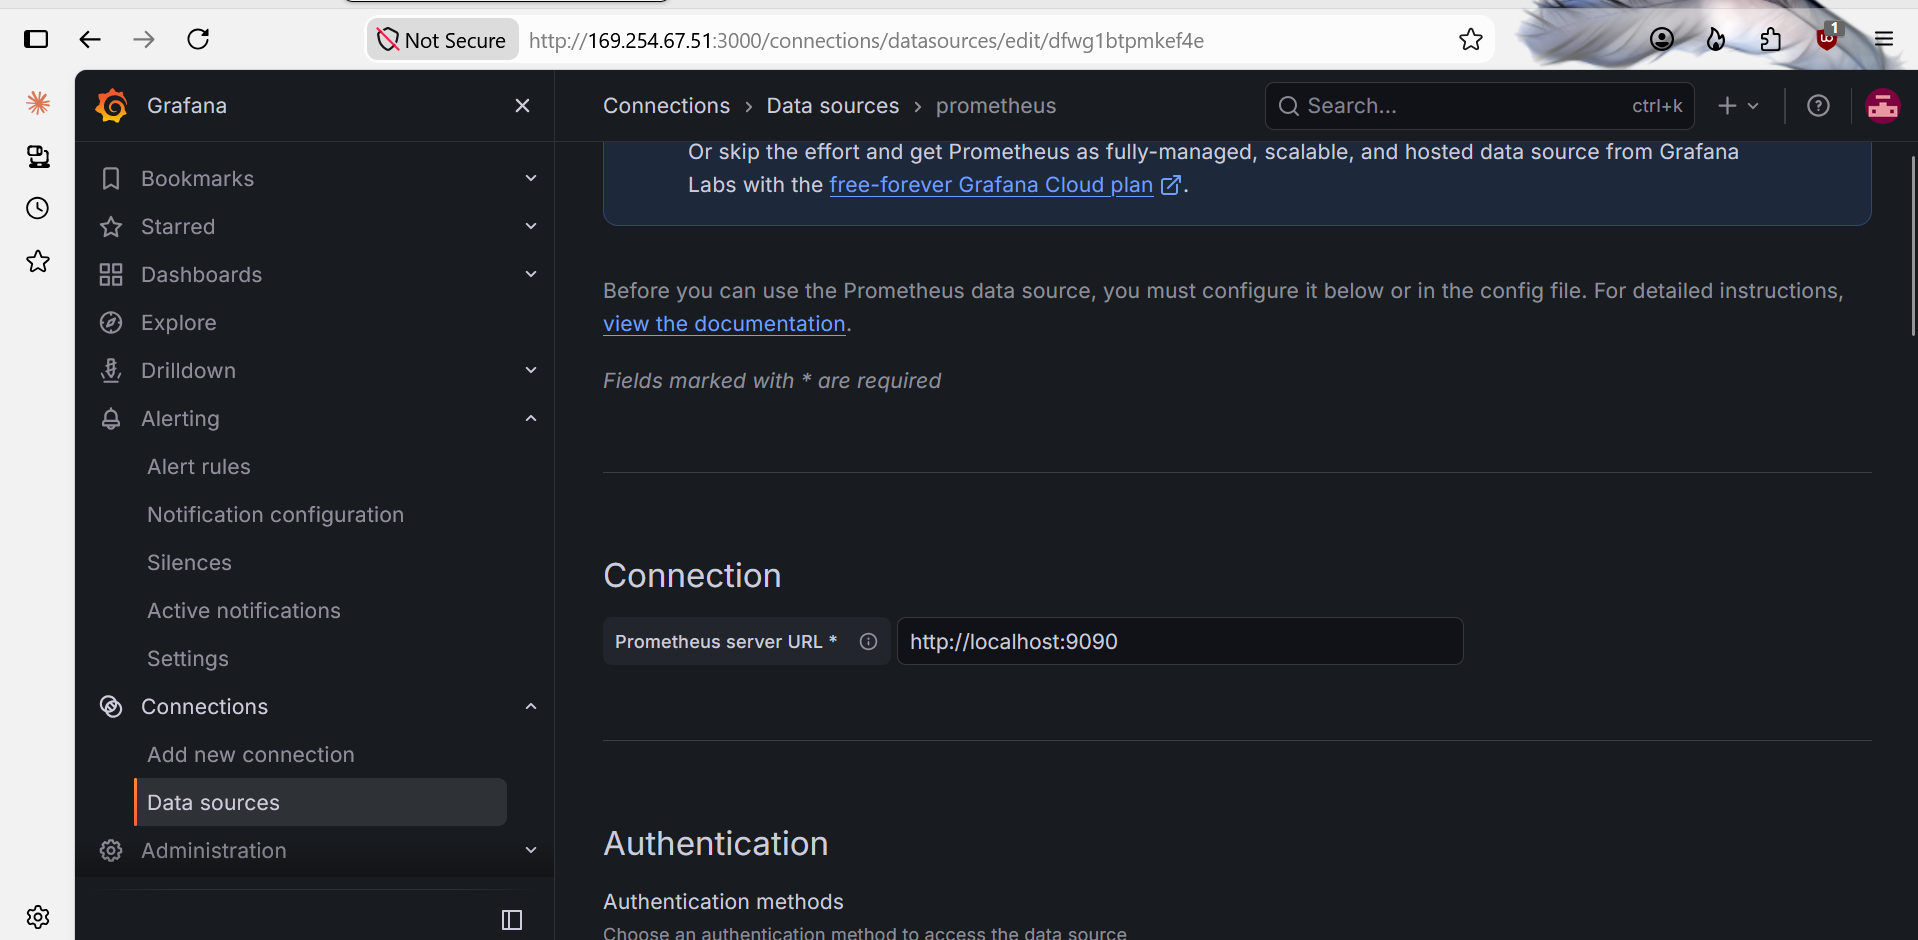Select Data sources in the sidebar

320,802
